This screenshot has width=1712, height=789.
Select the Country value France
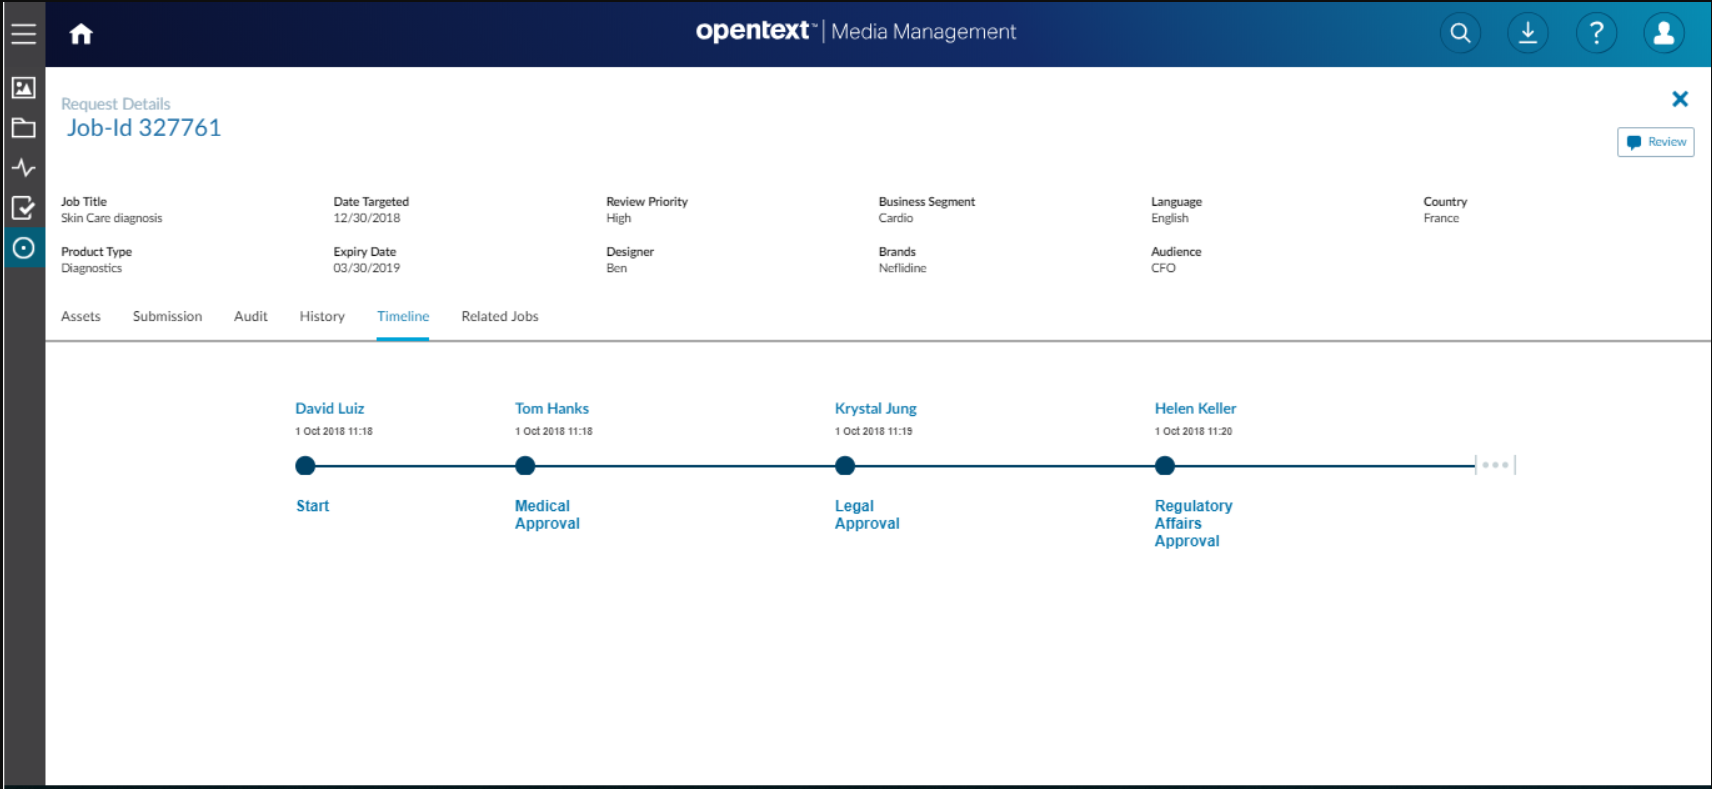[1441, 218]
